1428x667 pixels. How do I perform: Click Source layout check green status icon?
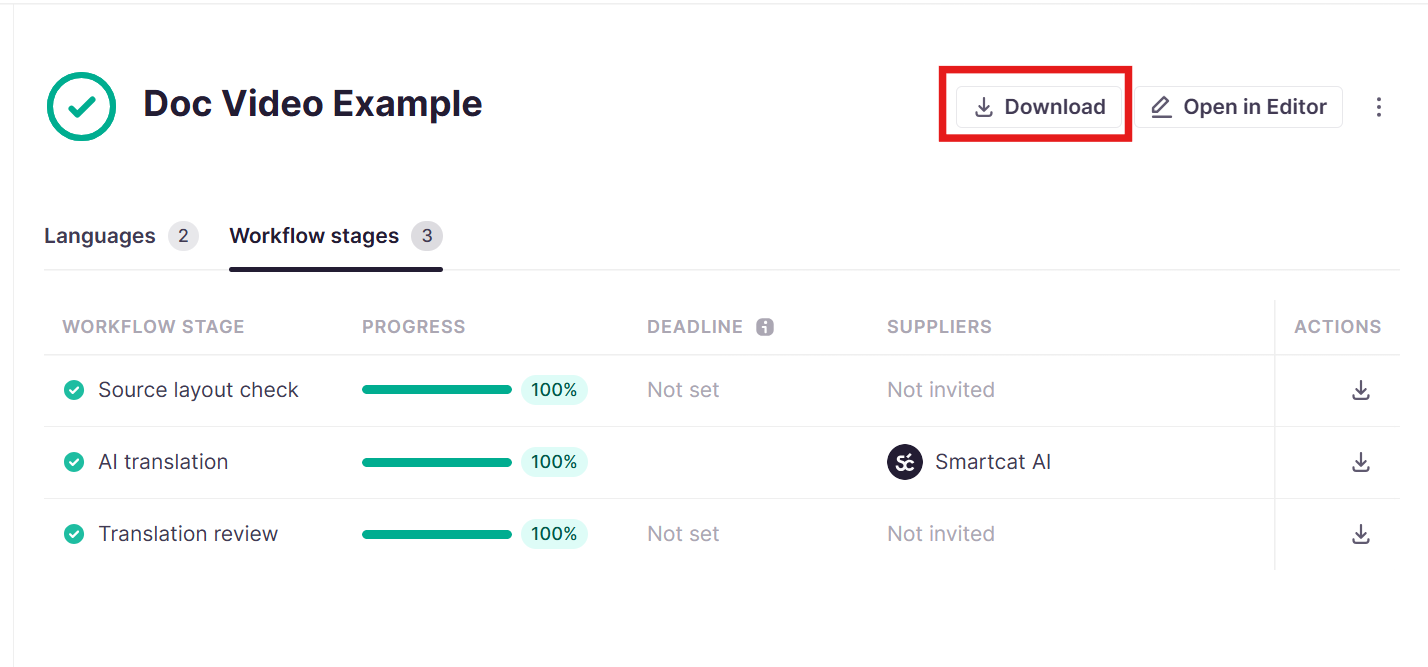(74, 390)
